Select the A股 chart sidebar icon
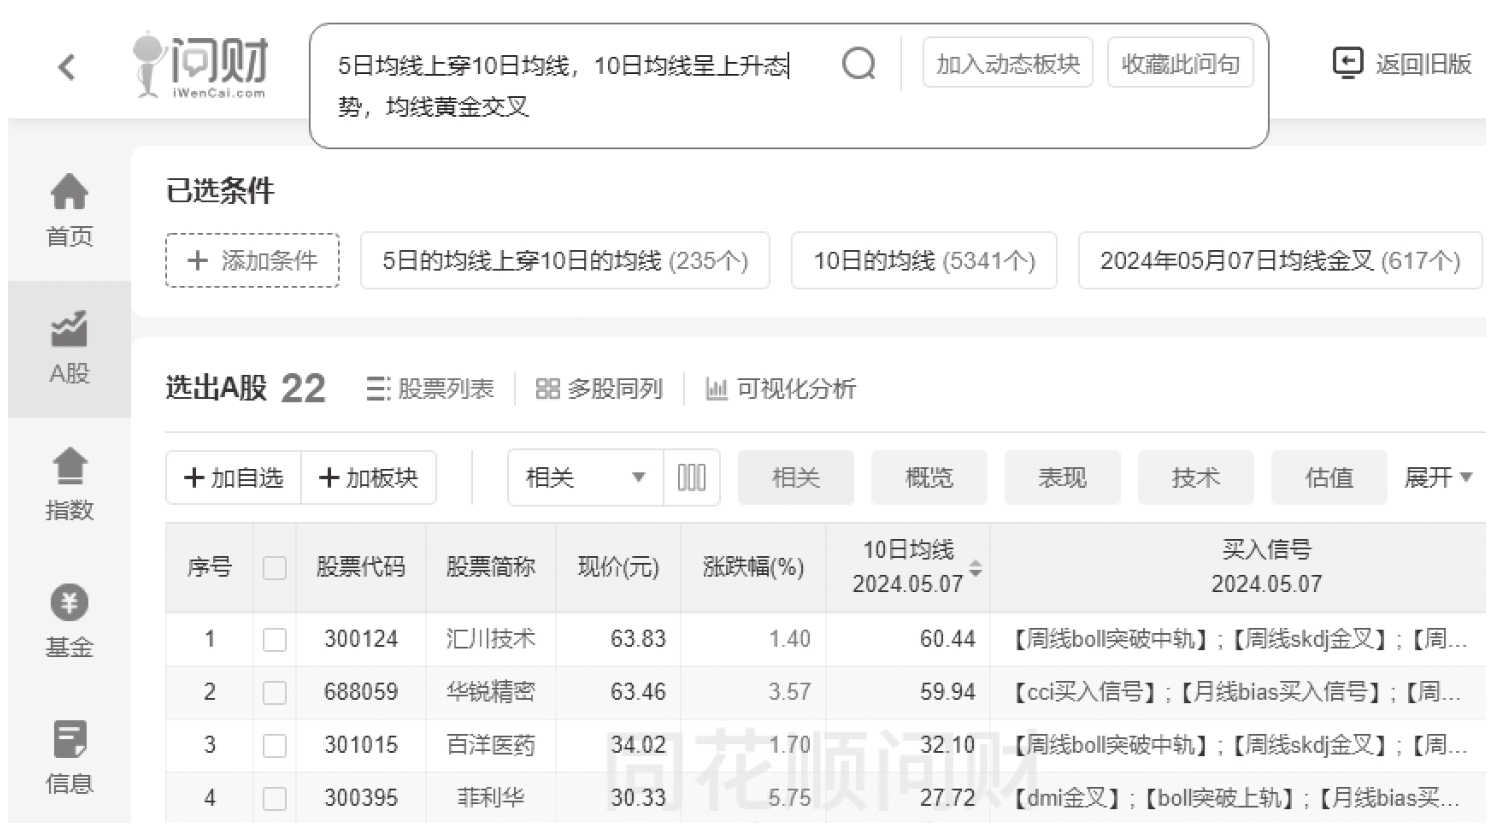This screenshot has width=1494, height=831. click(x=69, y=328)
